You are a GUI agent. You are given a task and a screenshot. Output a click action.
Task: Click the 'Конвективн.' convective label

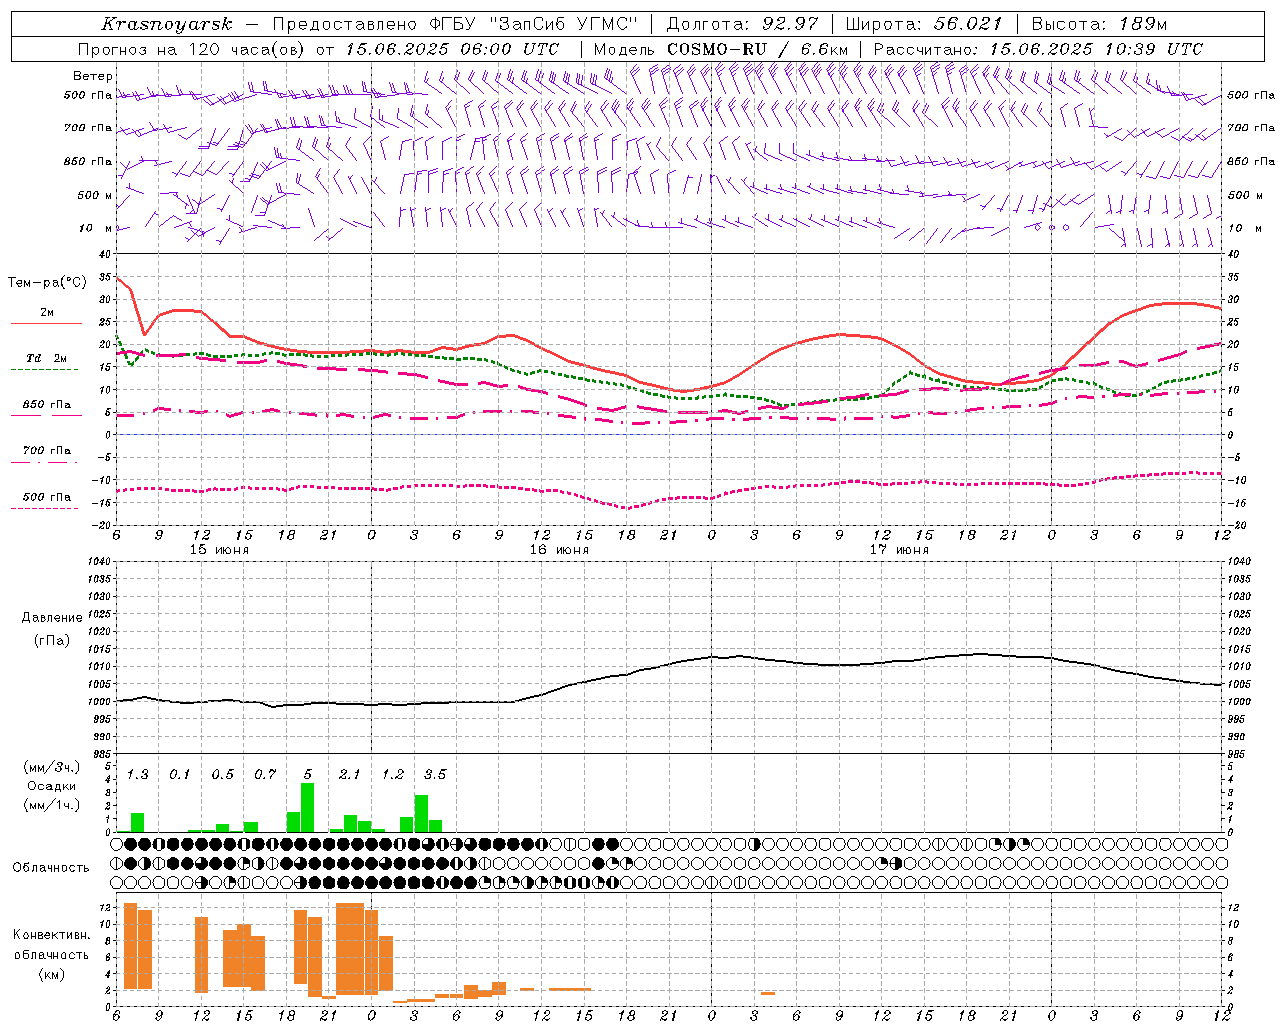(x=51, y=935)
